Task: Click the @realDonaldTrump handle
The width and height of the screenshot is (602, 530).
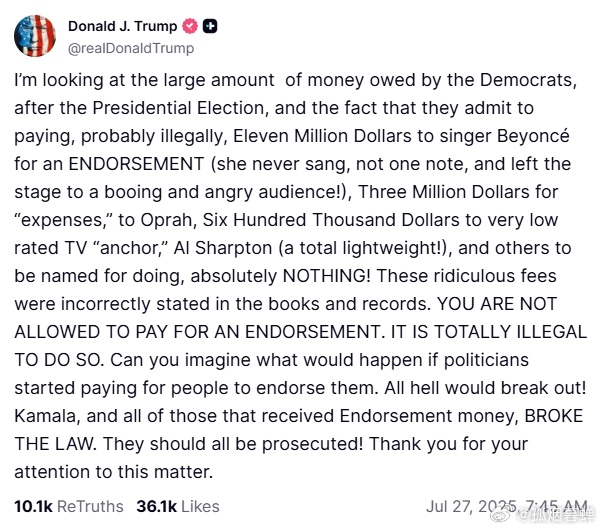Action: [x=131, y=48]
